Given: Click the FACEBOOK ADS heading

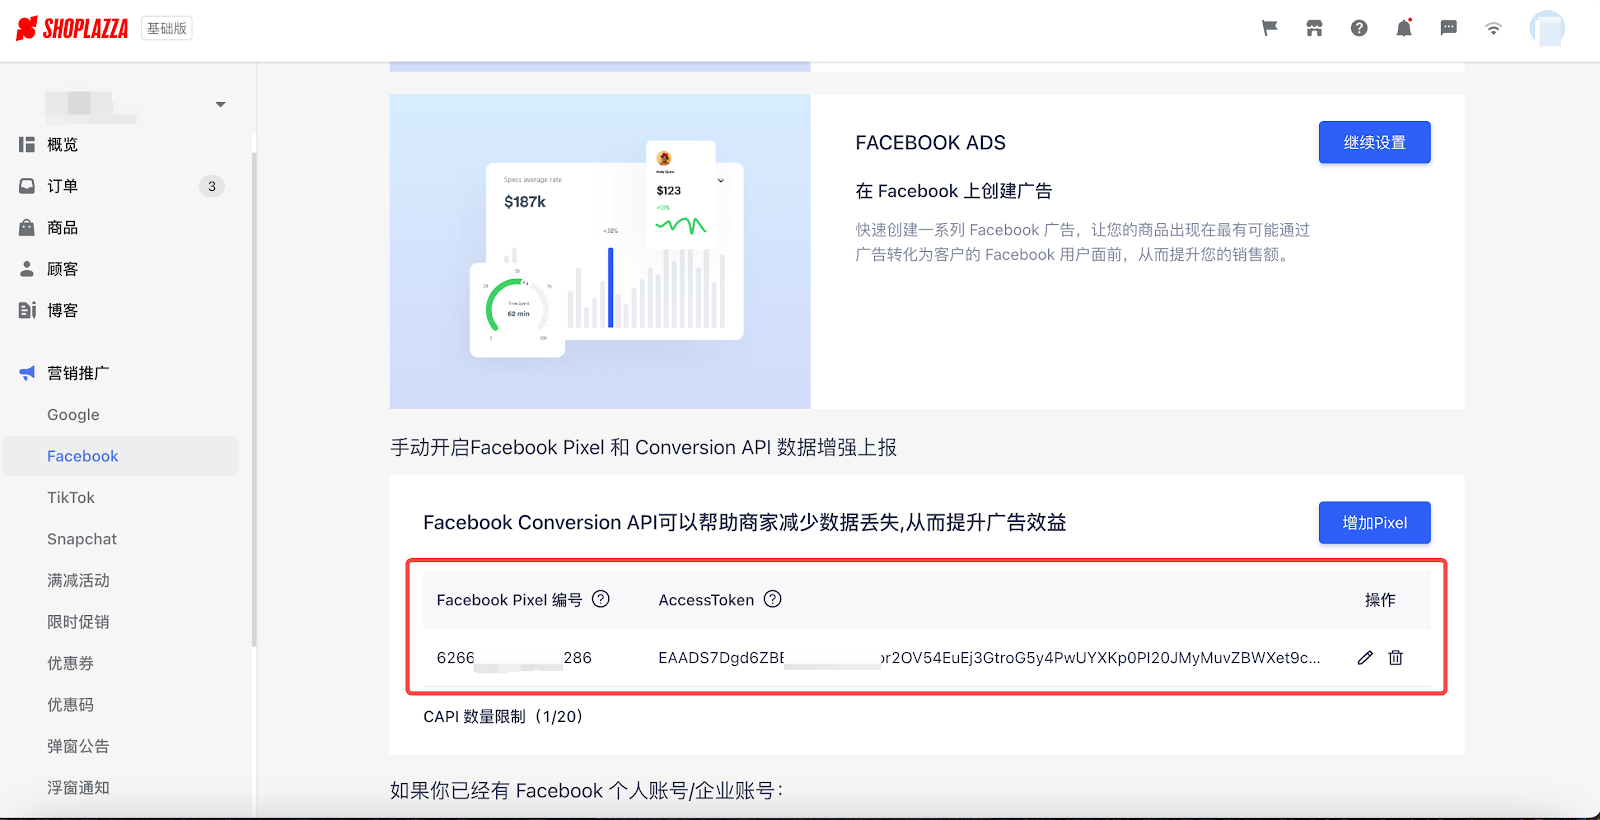Looking at the screenshot, I should coord(930,143).
